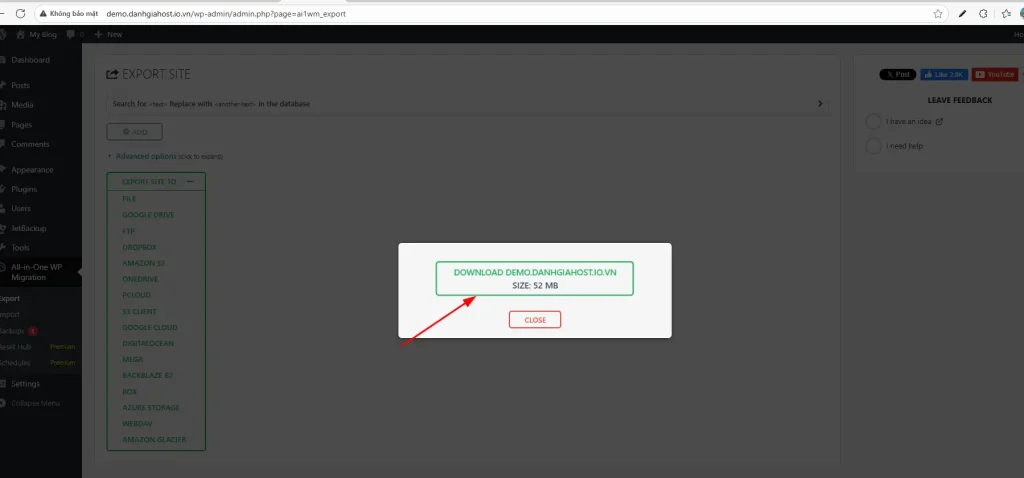Click the Collapse Menu arrow icon
The height and width of the screenshot is (478, 1024).
pos(4,404)
